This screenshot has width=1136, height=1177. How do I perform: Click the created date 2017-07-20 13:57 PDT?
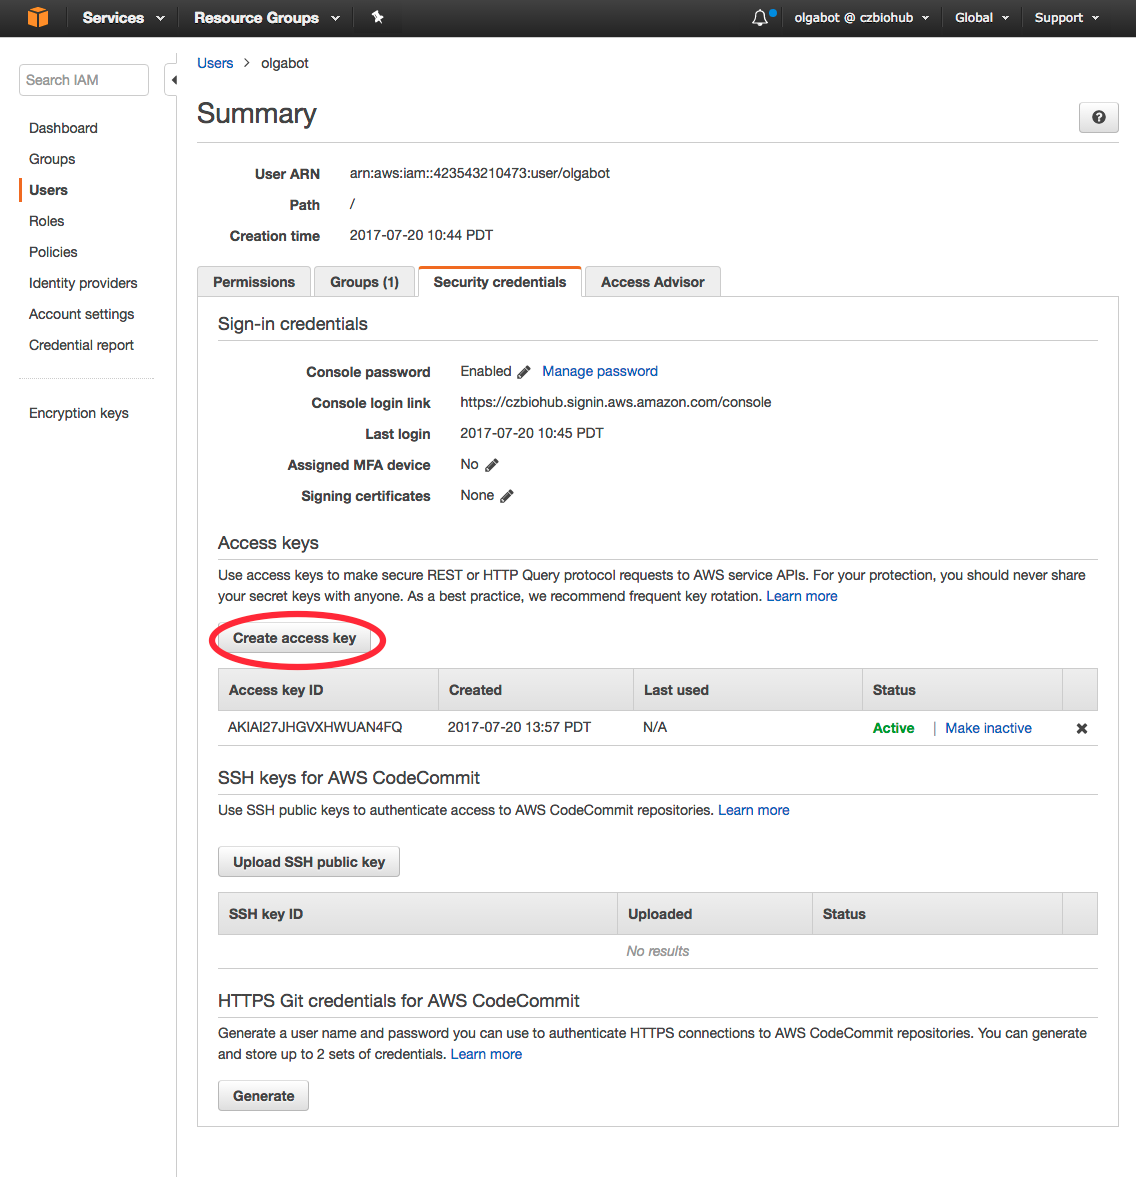[x=520, y=727]
